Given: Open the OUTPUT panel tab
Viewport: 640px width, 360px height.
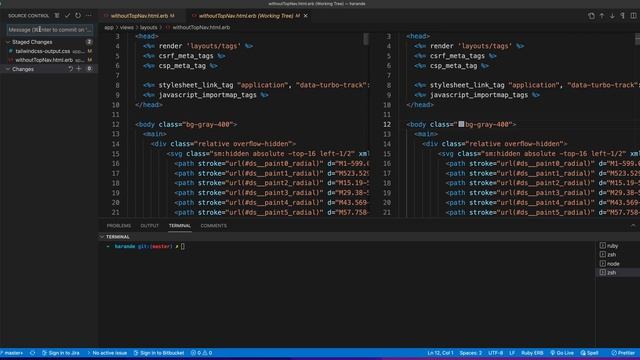Looking at the screenshot, I should pos(150,226).
